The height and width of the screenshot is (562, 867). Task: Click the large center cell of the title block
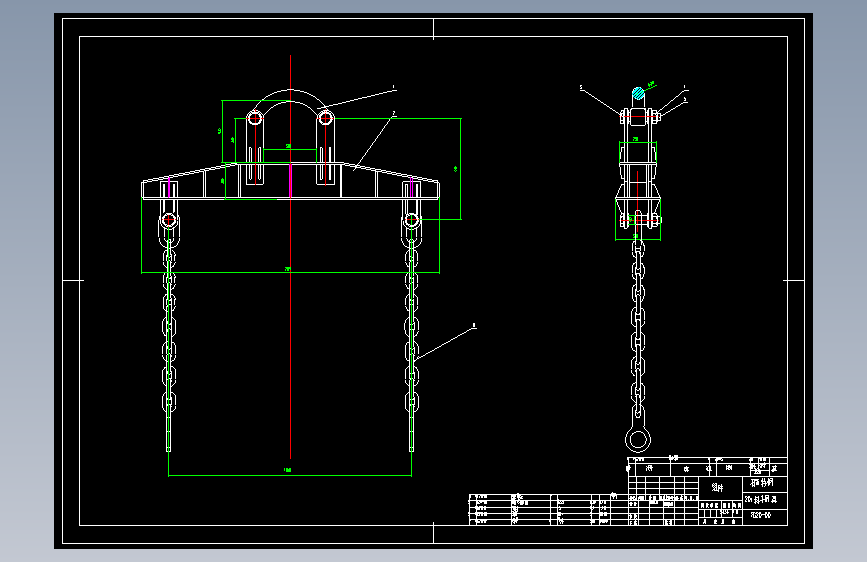coord(720,488)
